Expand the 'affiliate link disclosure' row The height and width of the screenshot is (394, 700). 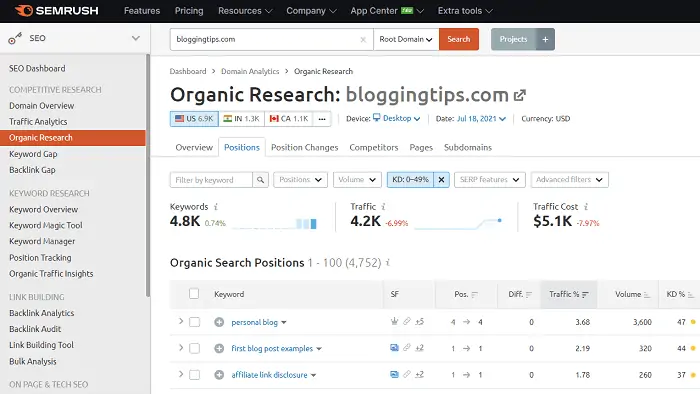[181, 374]
